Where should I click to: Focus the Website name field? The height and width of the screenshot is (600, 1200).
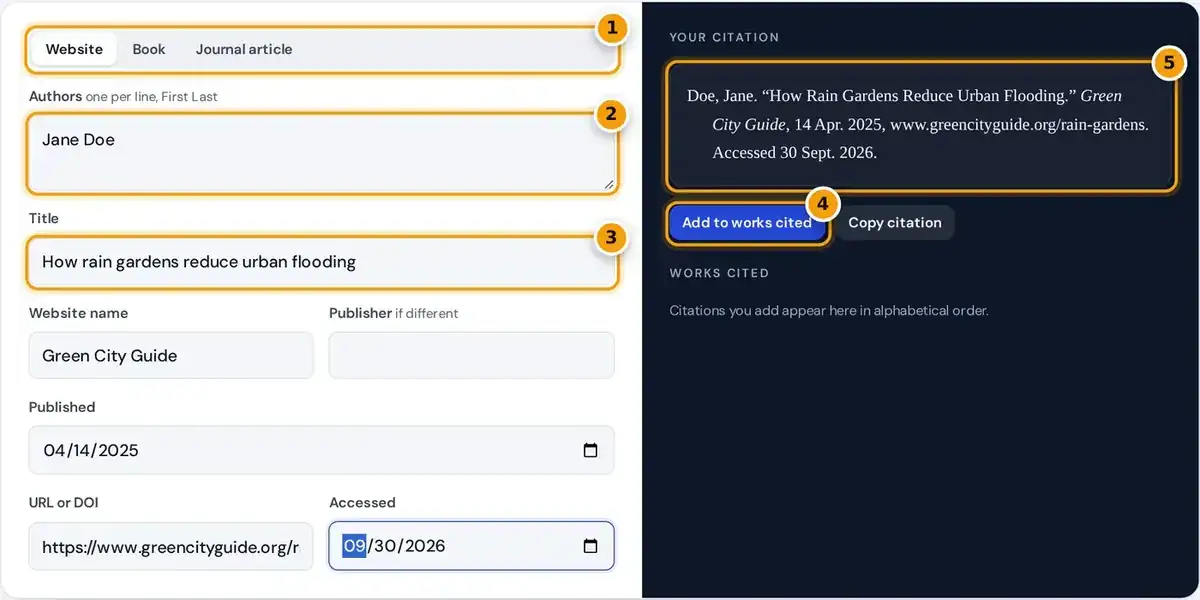click(171, 355)
